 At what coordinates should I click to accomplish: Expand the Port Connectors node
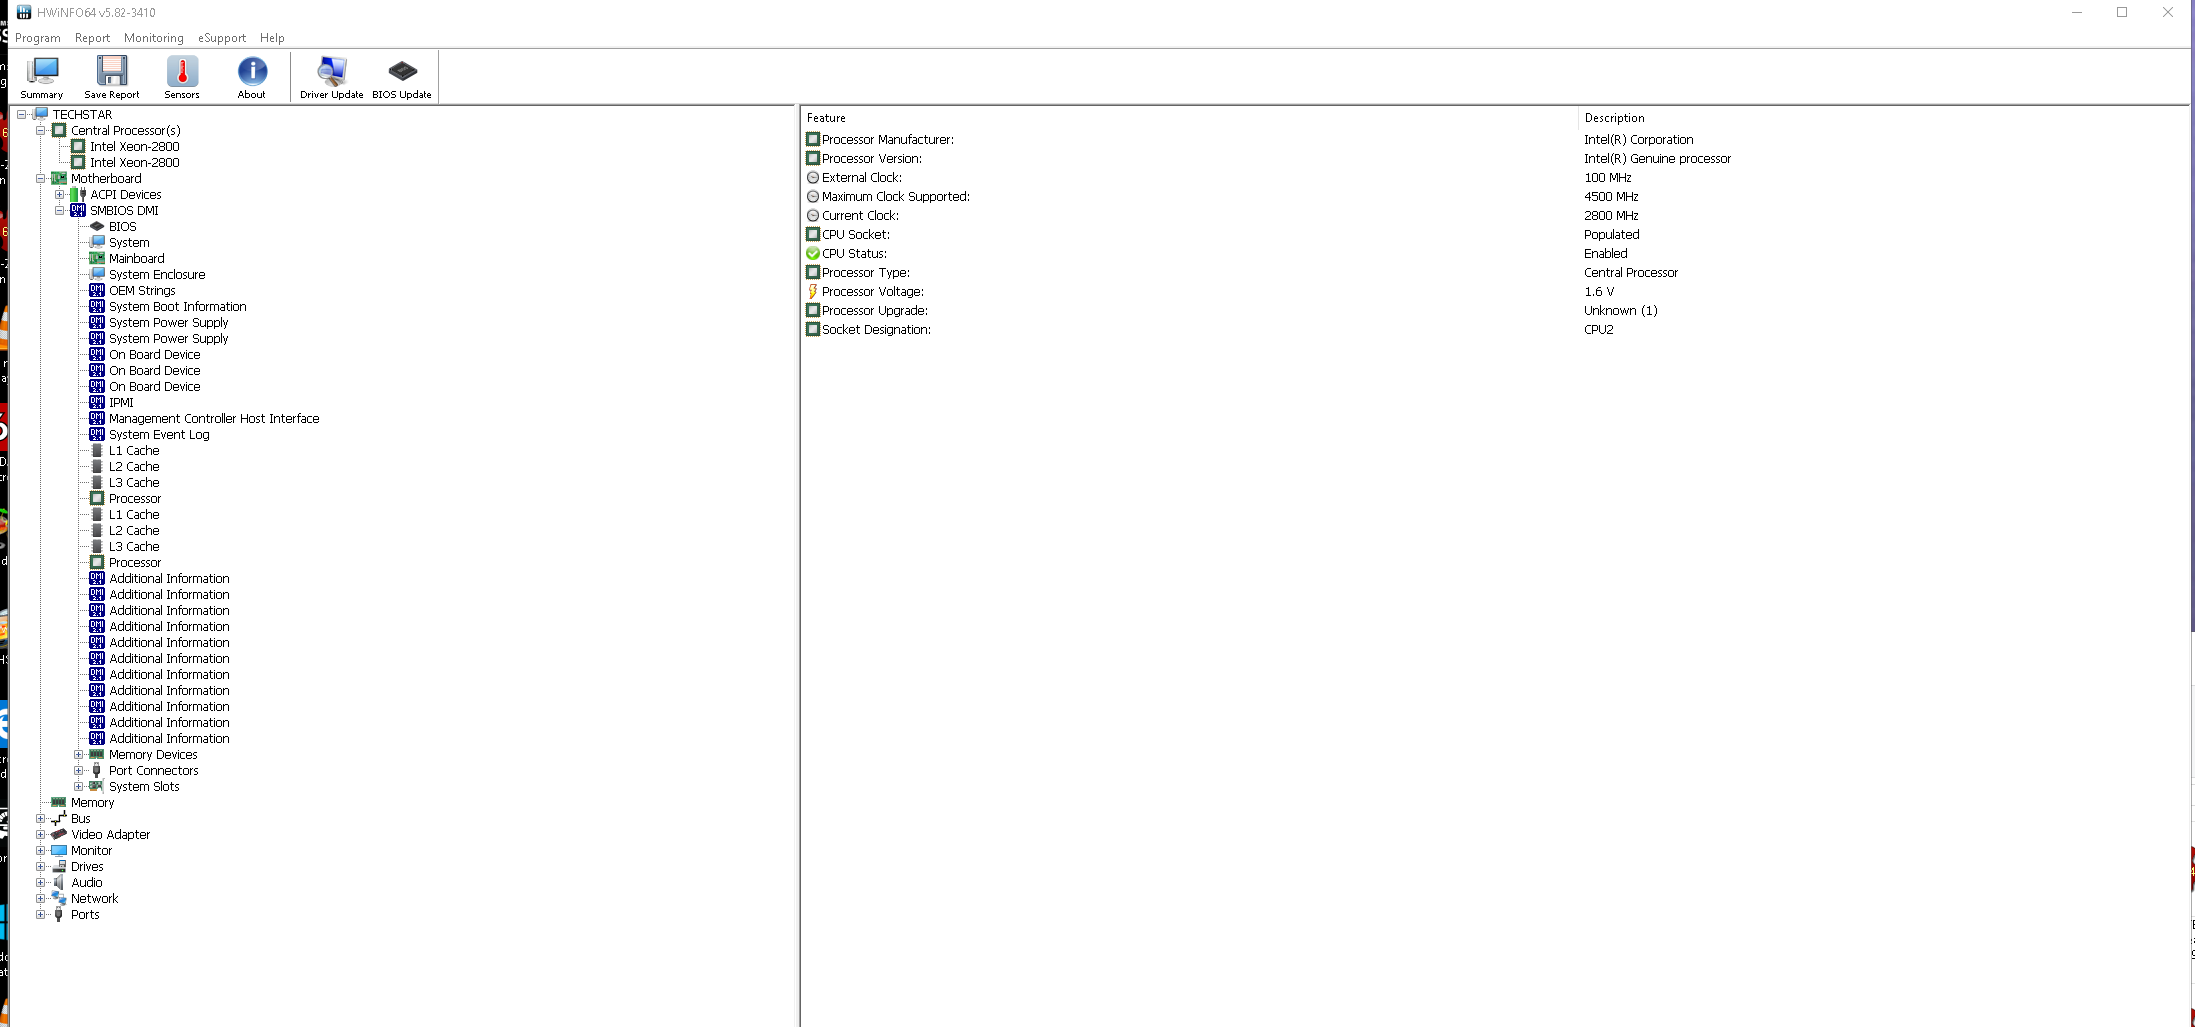coord(78,770)
